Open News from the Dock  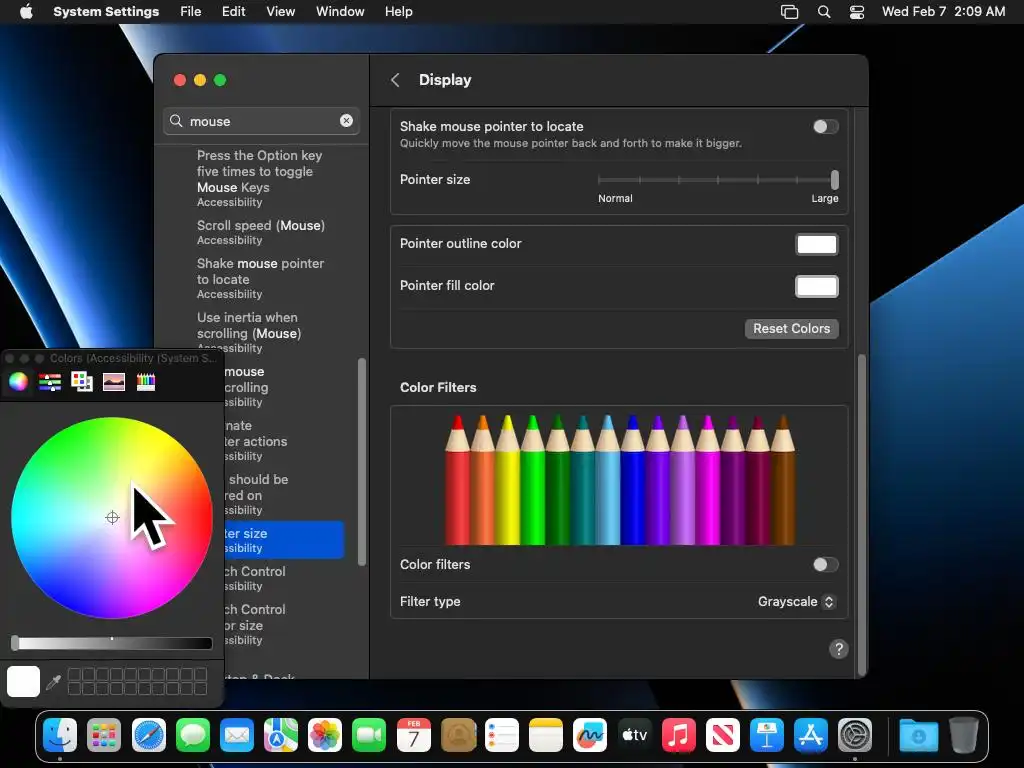[723, 735]
